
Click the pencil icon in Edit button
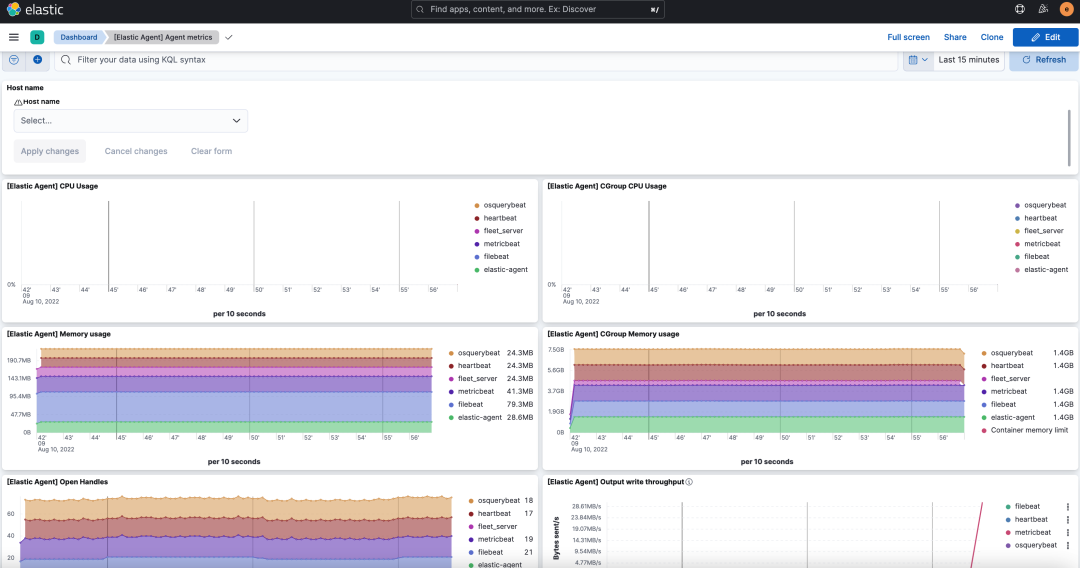pos(1035,37)
